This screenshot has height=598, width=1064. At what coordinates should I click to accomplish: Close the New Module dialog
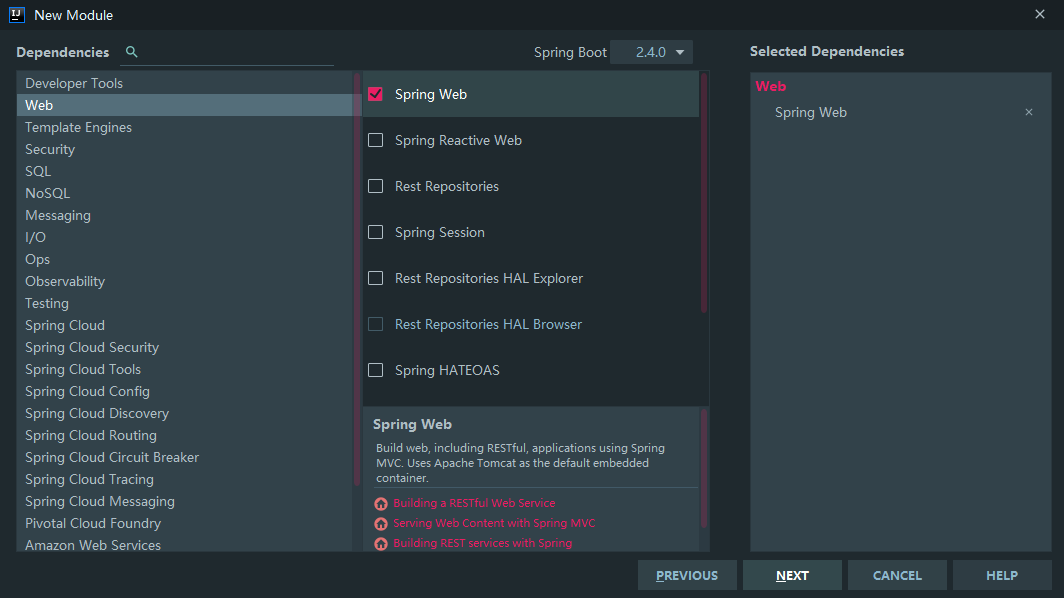[1040, 14]
